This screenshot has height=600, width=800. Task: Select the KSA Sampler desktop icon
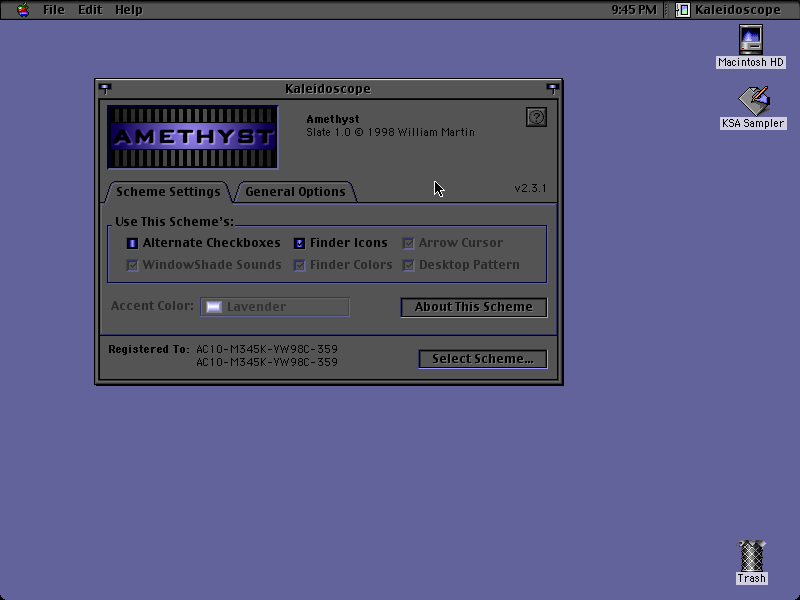pyautogui.click(x=754, y=101)
